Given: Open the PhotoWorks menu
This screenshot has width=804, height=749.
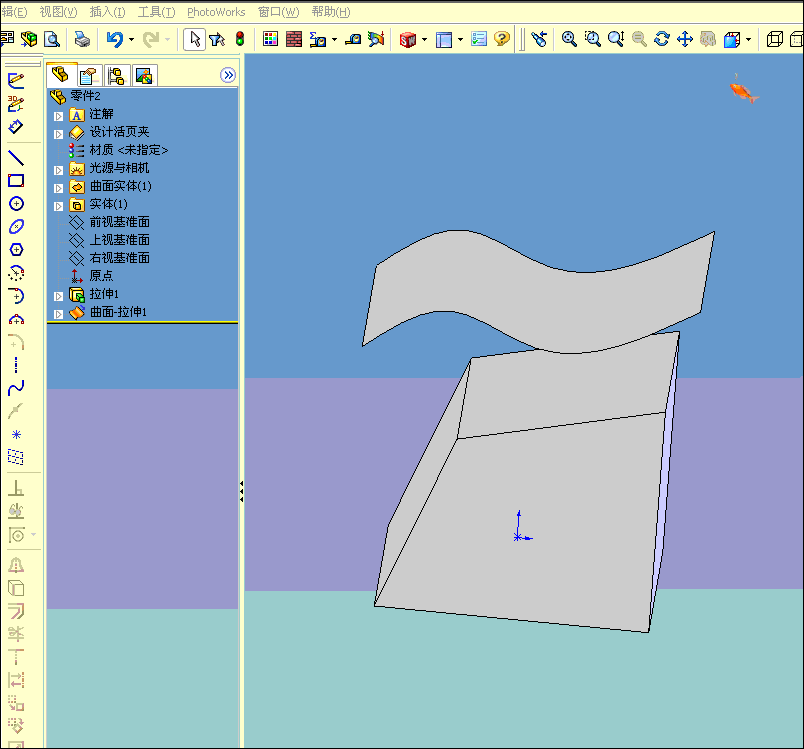Looking at the screenshot, I should click(x=216, y=12).
